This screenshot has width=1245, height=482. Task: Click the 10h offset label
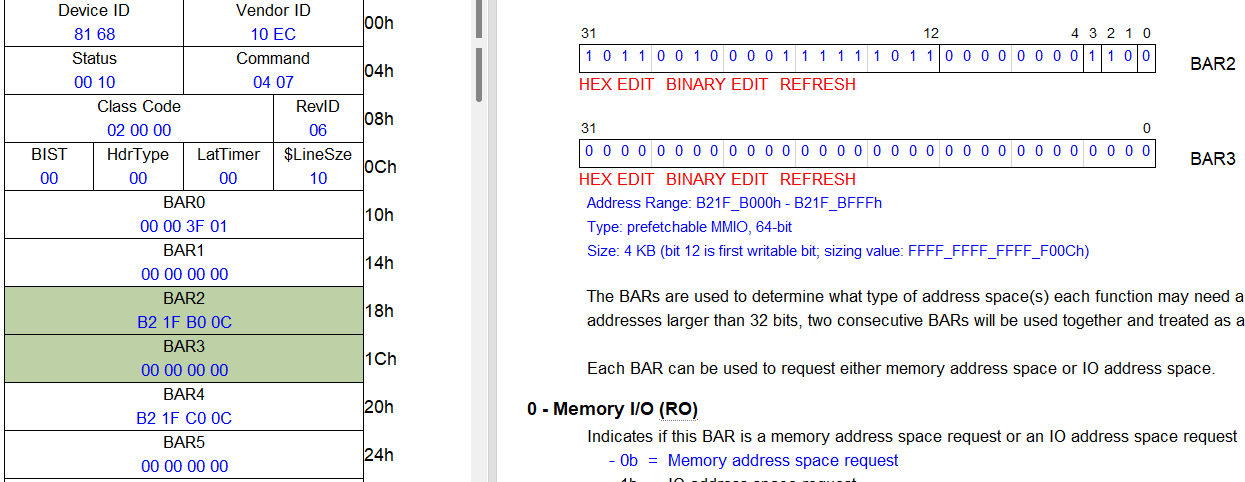click(380, 215)
